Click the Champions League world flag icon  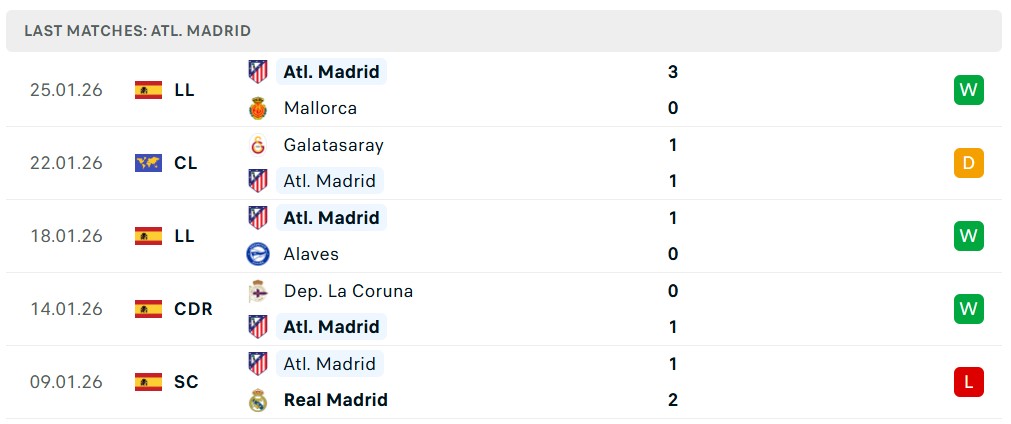(148, 163)
